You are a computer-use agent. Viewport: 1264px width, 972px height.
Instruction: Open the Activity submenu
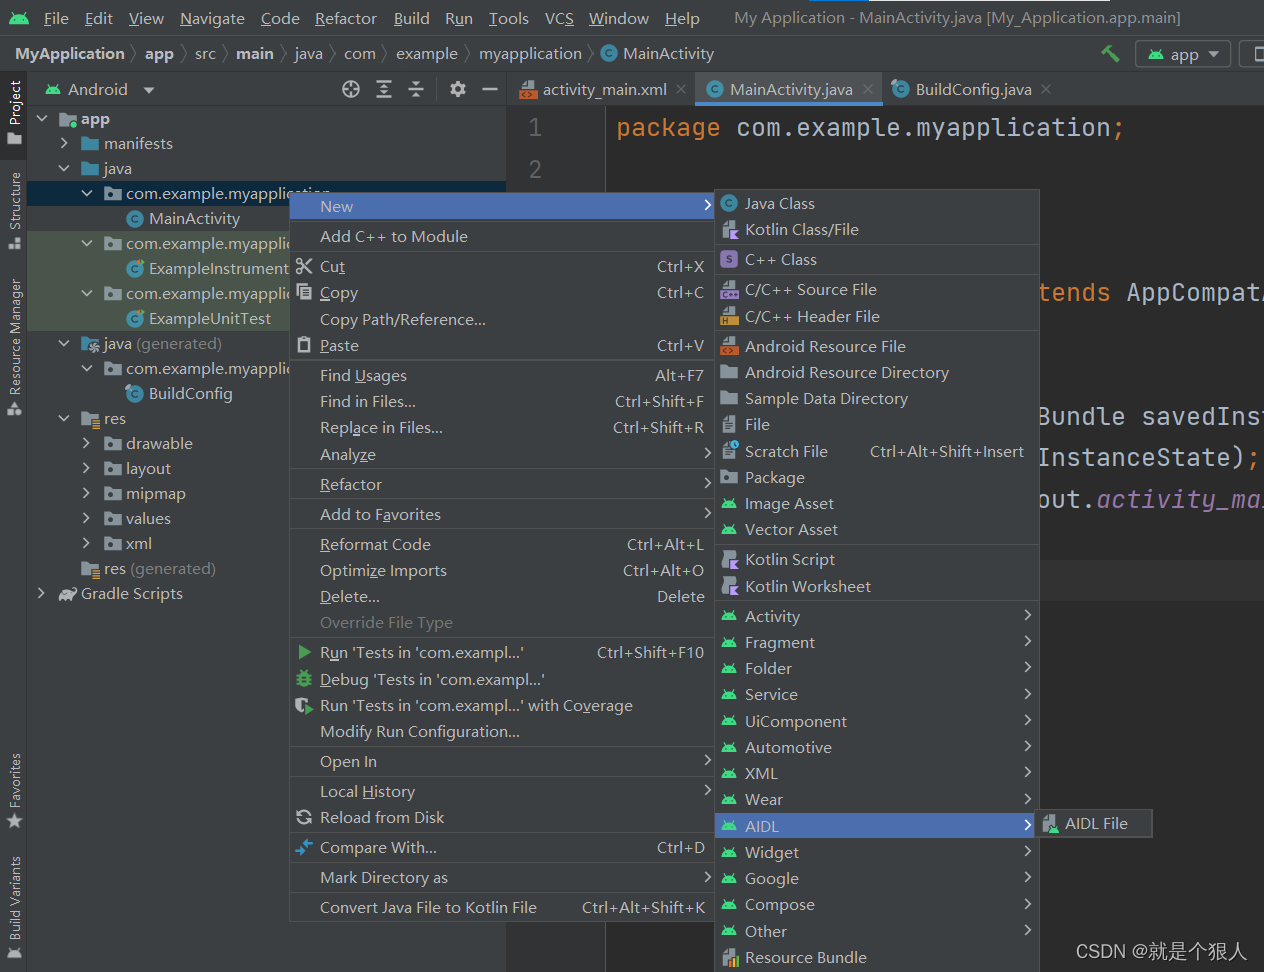pos(877,616)
